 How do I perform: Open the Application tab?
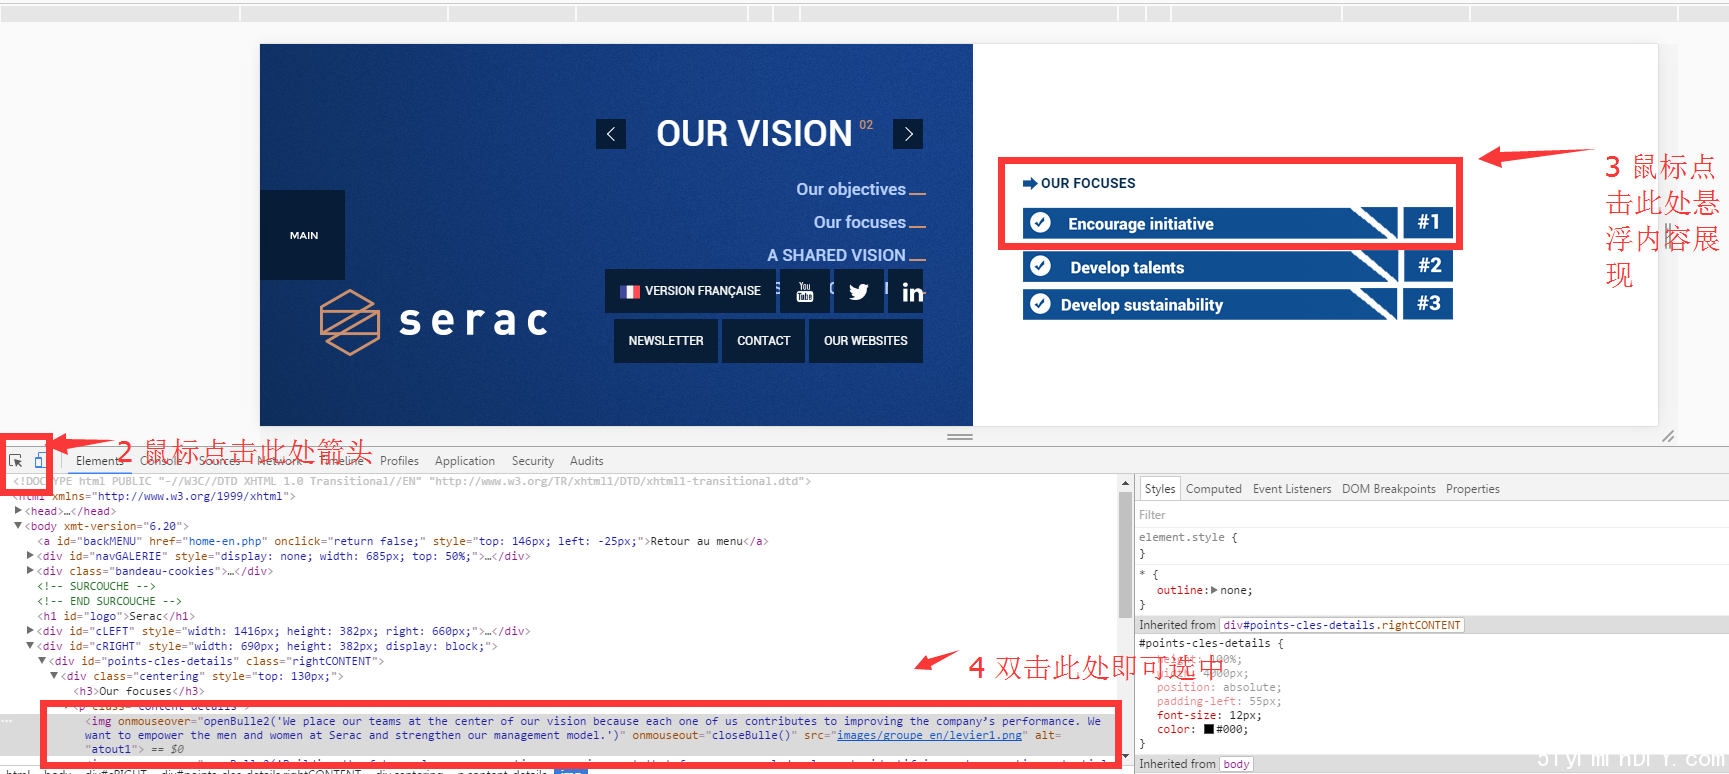[465, 461]
